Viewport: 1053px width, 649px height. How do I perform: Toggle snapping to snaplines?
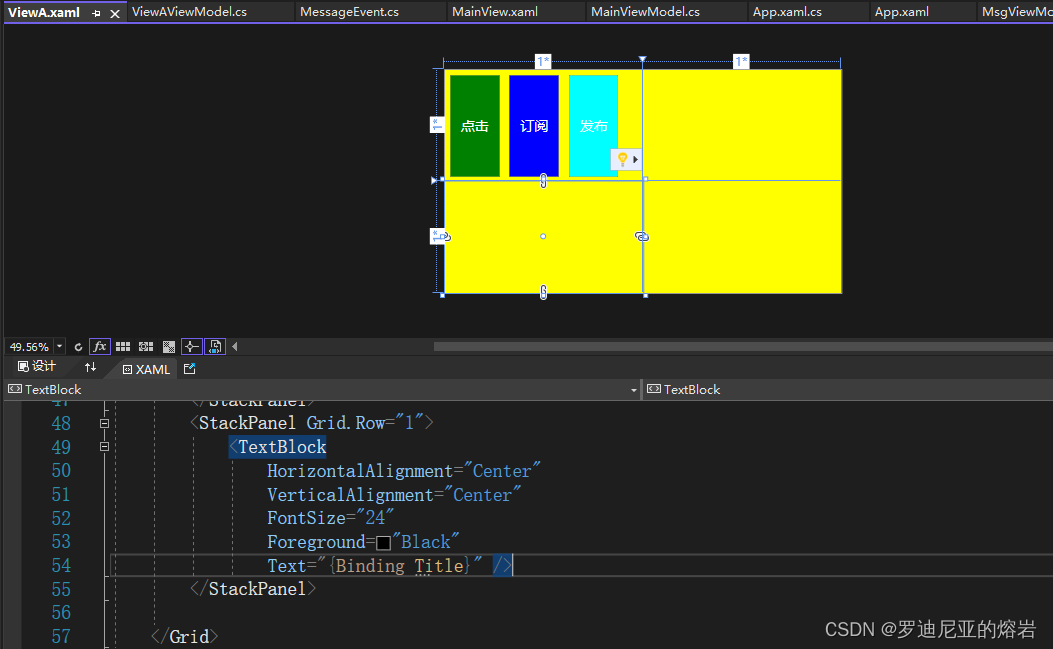coord(191,347)
